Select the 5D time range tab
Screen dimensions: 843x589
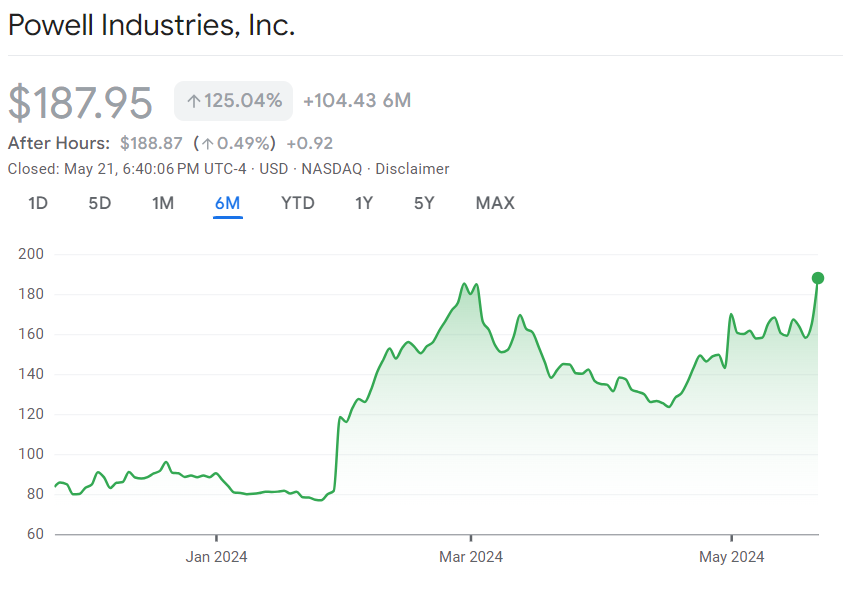click(x=99, y=203)
